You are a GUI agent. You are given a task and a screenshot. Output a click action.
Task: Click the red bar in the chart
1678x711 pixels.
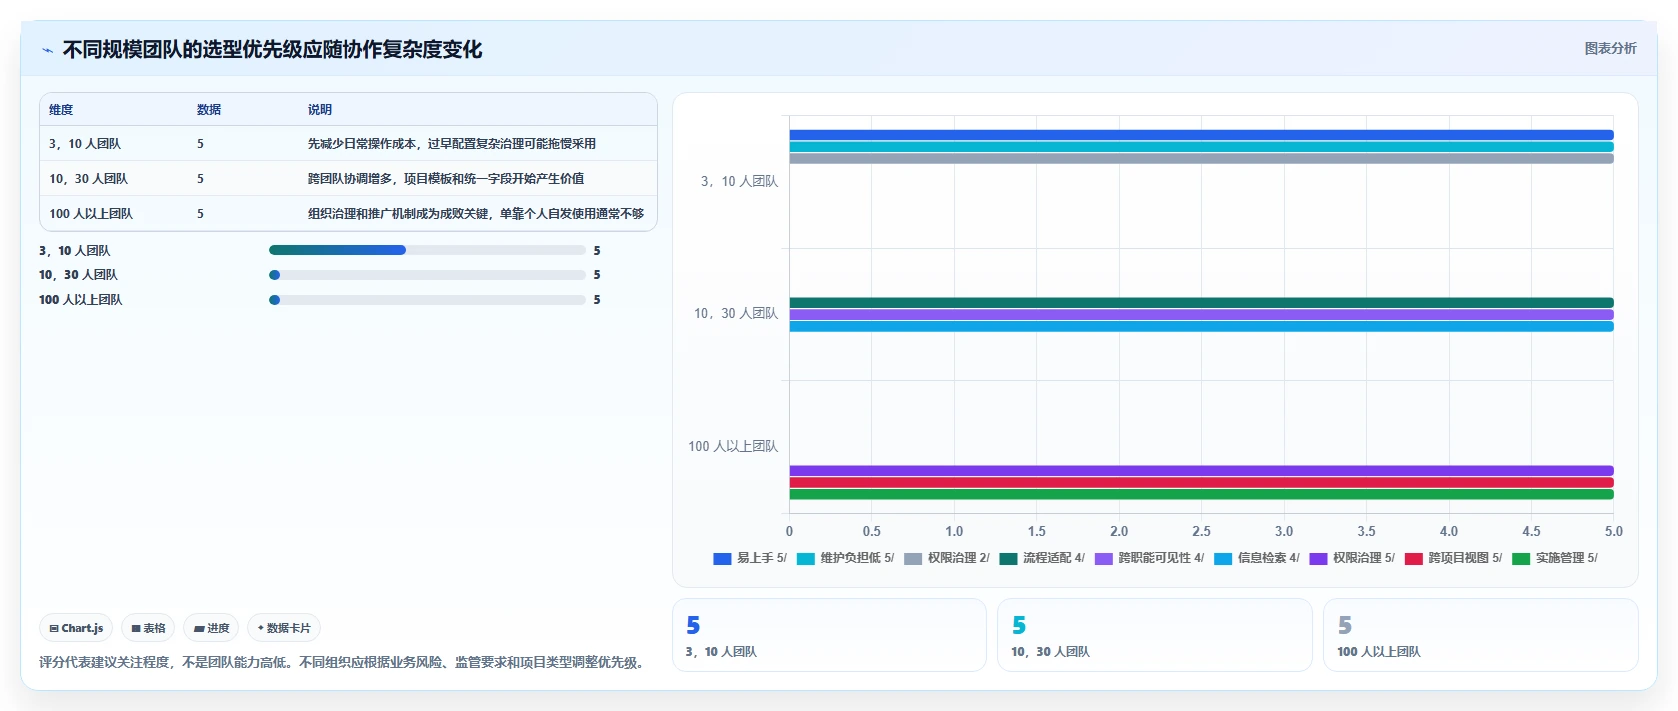[1201, 482]
